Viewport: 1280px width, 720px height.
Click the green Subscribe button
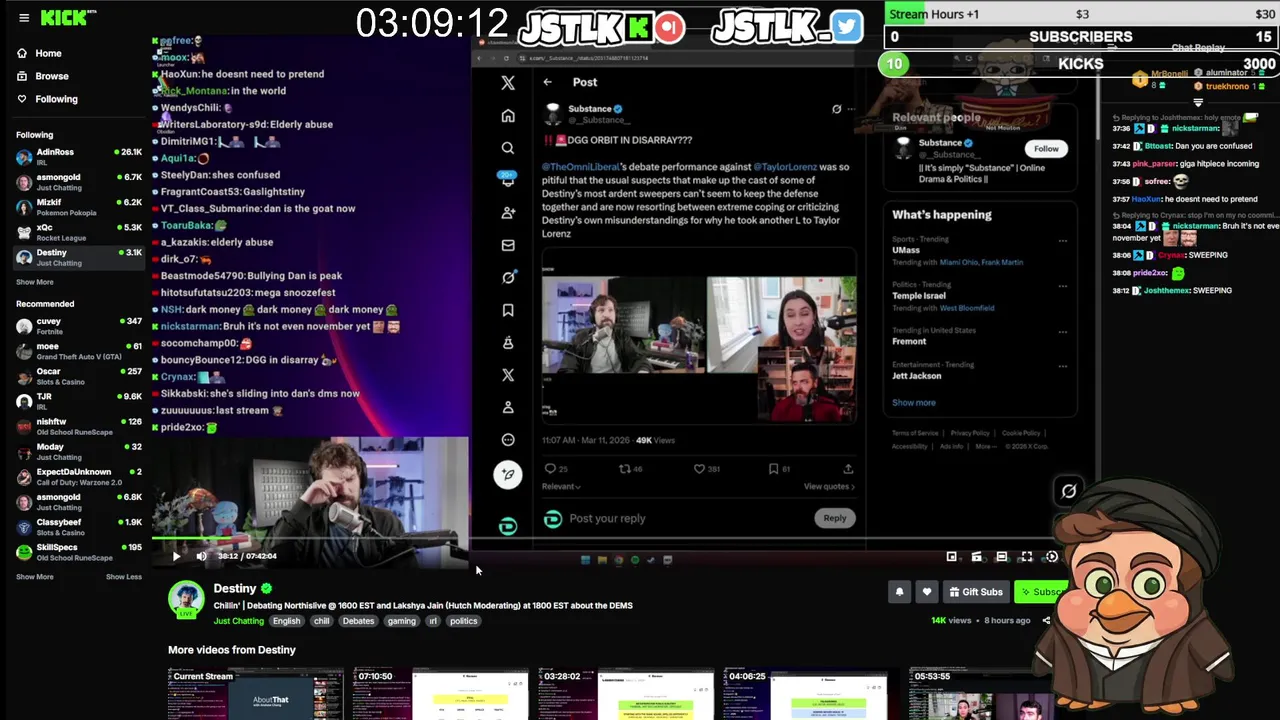pos(1041,592)
